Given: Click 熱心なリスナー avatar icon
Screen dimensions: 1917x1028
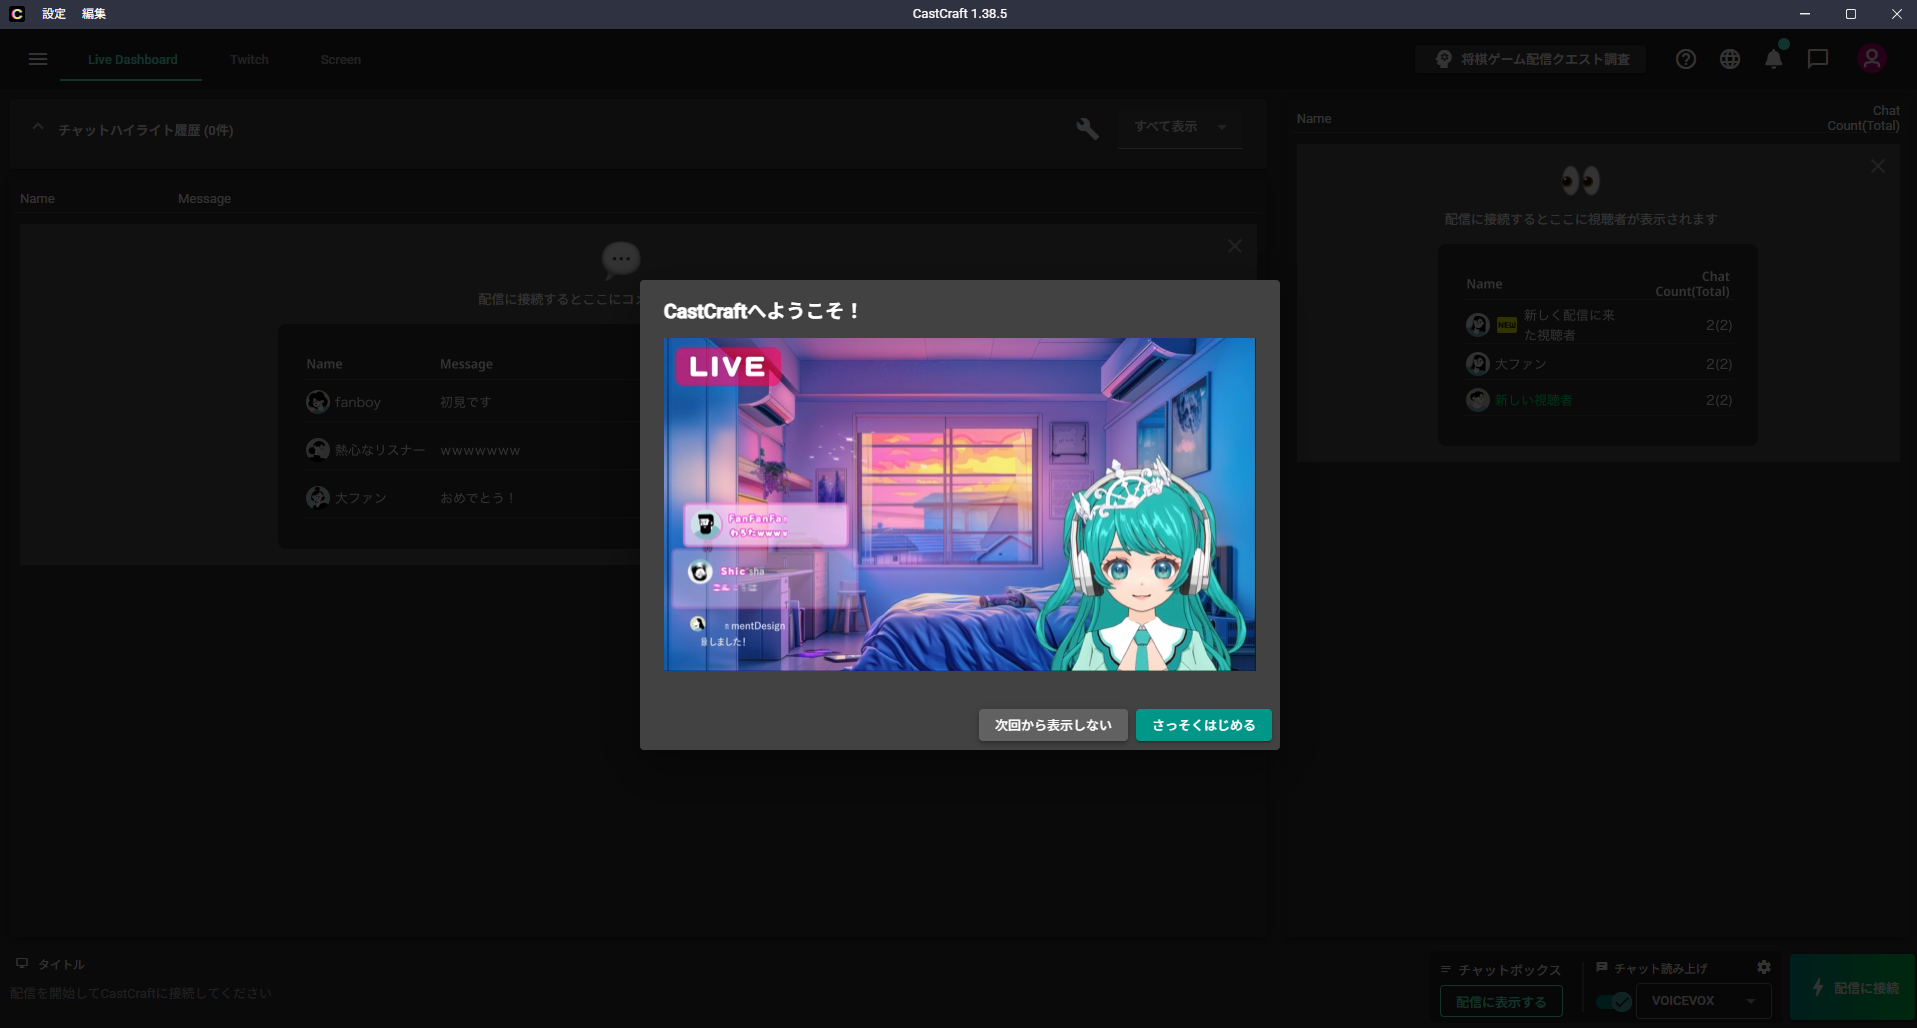Looking at the screenshot, I should tap(318, 450).
